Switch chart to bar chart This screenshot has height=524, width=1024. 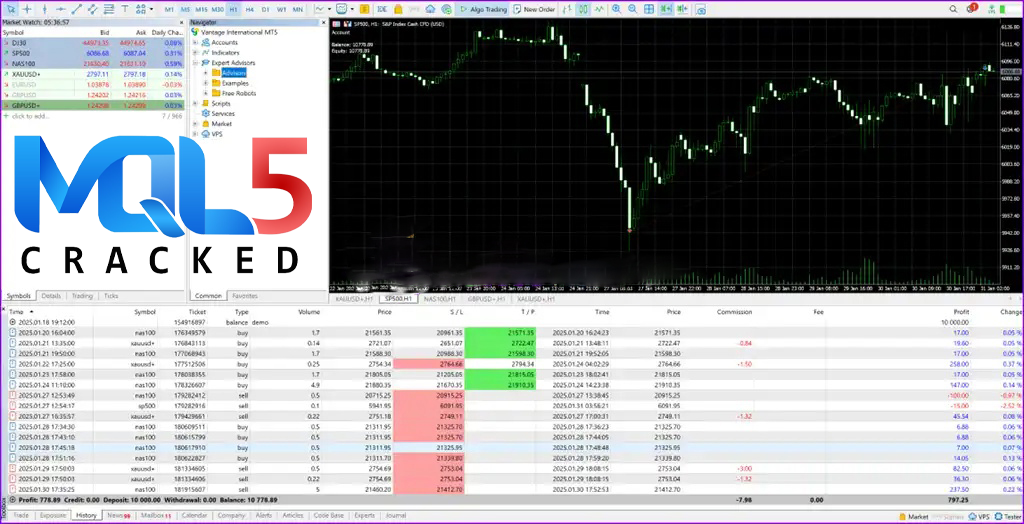coord(567,9)
